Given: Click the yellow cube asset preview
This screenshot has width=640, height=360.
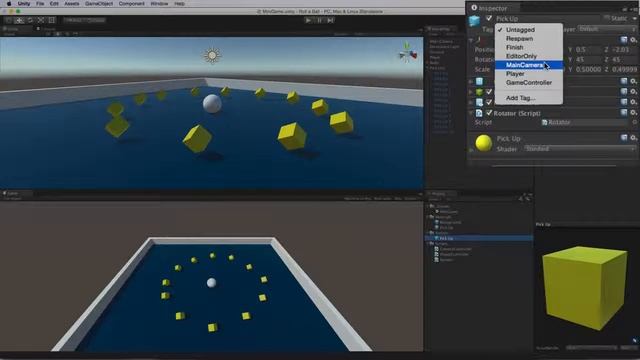Looking at the screenshot, I should click(x=584, y=287).
